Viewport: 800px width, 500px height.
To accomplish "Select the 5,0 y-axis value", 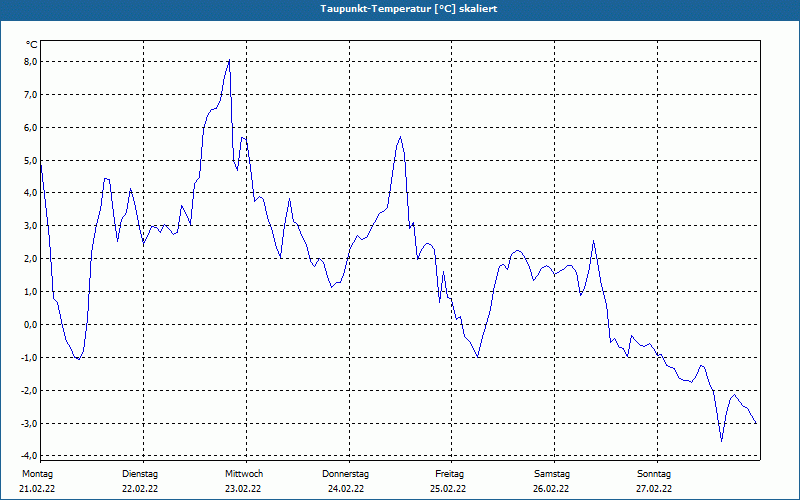I will pyautogui.click(x=31, y=160).
